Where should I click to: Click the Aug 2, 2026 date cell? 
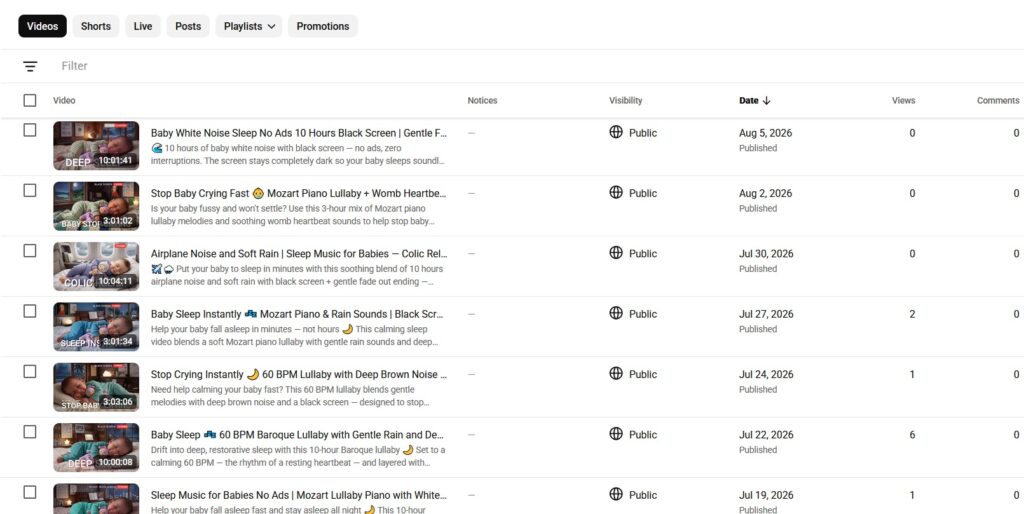[x=765, y=193]
